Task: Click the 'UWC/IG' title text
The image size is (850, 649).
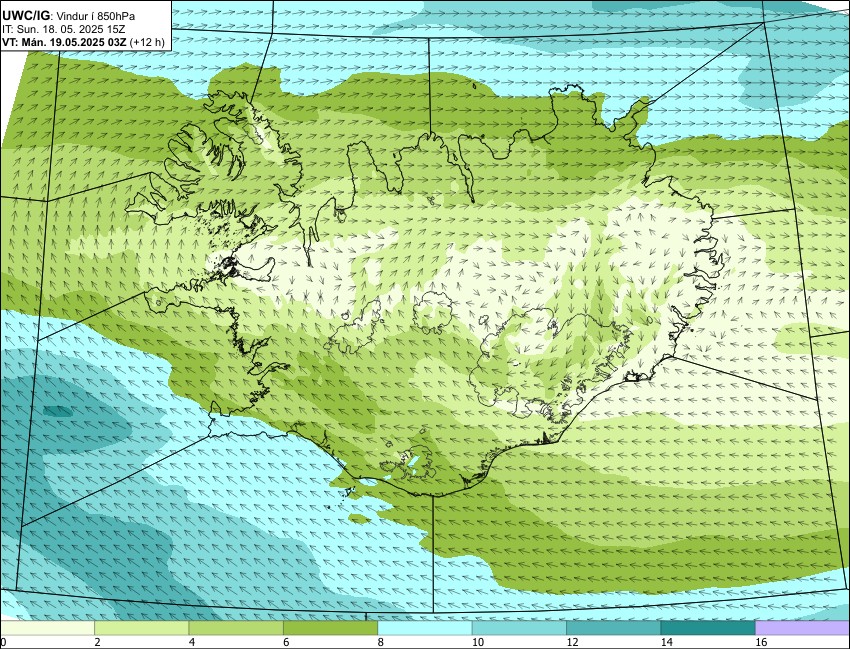Action: (x=25, y=16)
